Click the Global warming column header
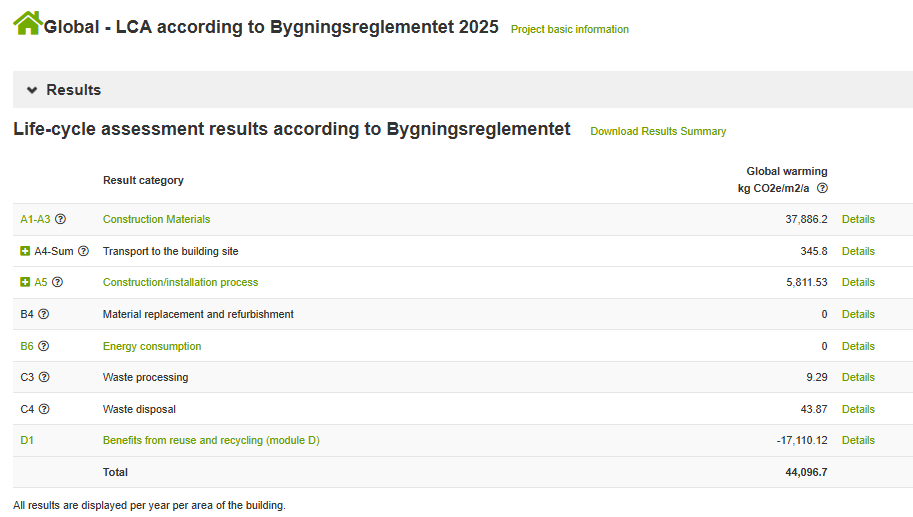 (787, 171)
